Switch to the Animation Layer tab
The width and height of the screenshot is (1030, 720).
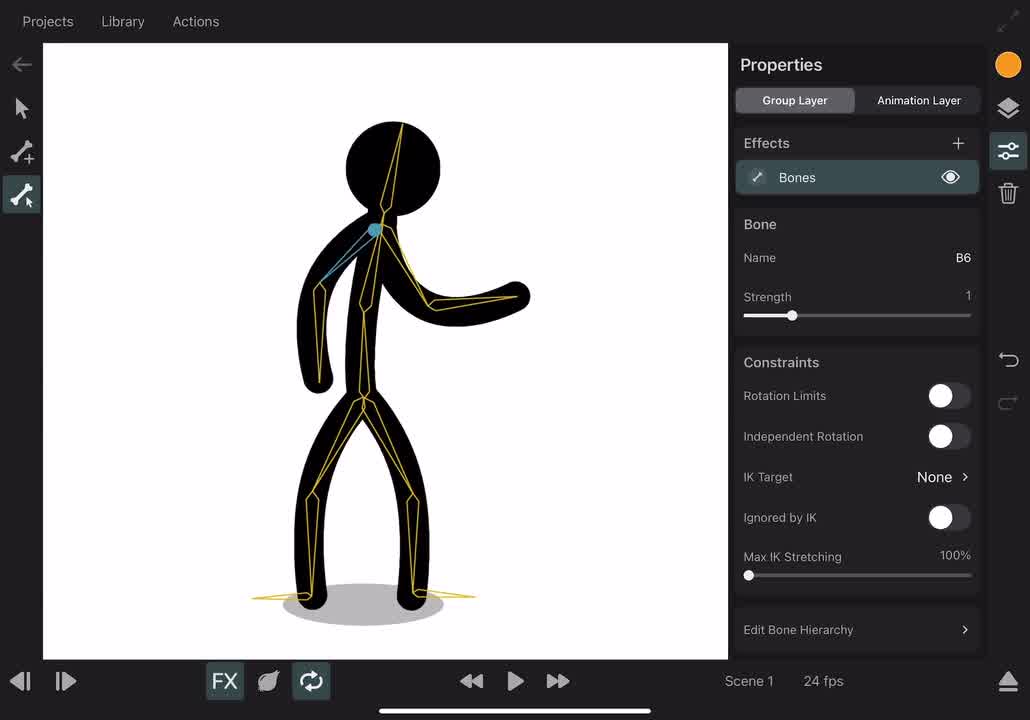(x=918, y=101)
